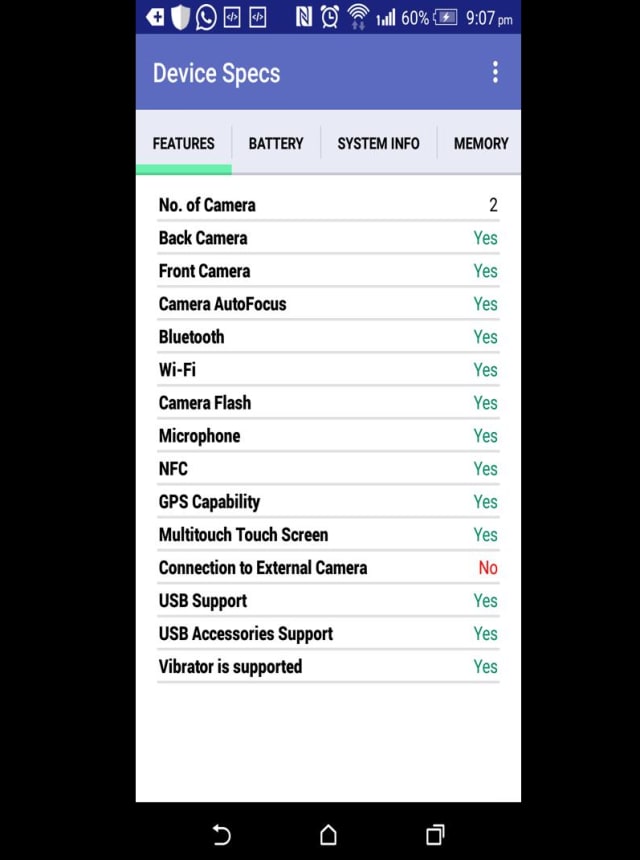Tap the alarm clock status icon
The height and width of the screenshot is (860, 640).
pos(329,17)
